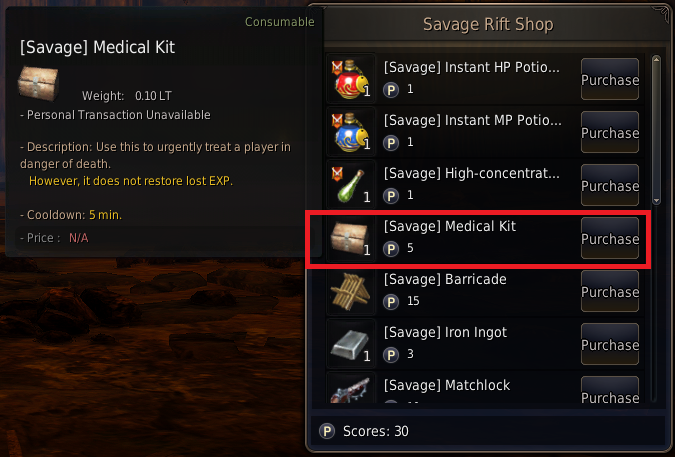Select the wooden Barricade icon
Image resolution: width=675 pixels, height=457 pixels.
tap(351, 290)
